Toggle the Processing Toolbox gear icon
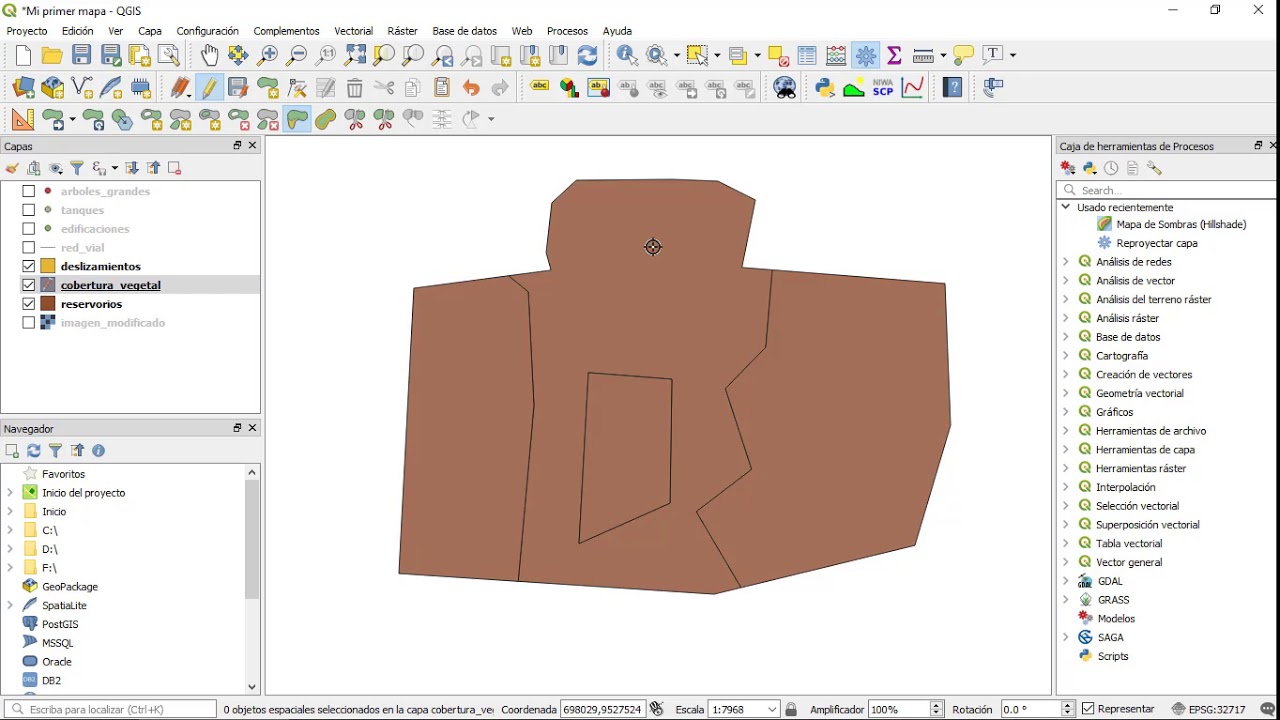The height and width of the screenshot is (720, 1280). pos(866,56)
